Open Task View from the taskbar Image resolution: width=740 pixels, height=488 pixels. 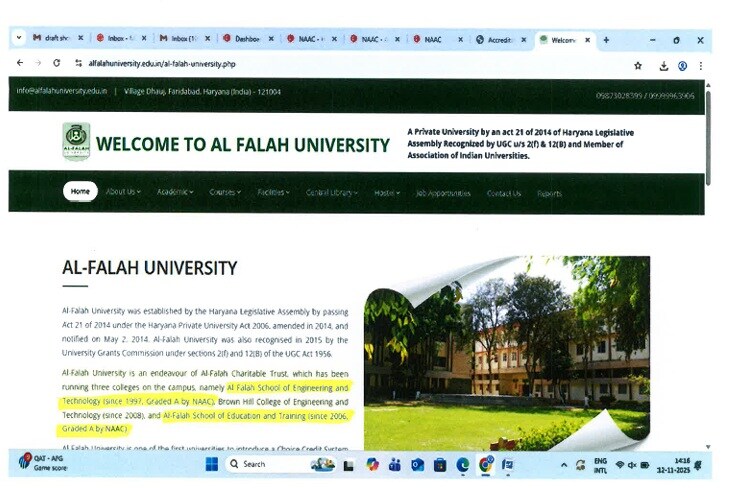(x=349, y=466)
